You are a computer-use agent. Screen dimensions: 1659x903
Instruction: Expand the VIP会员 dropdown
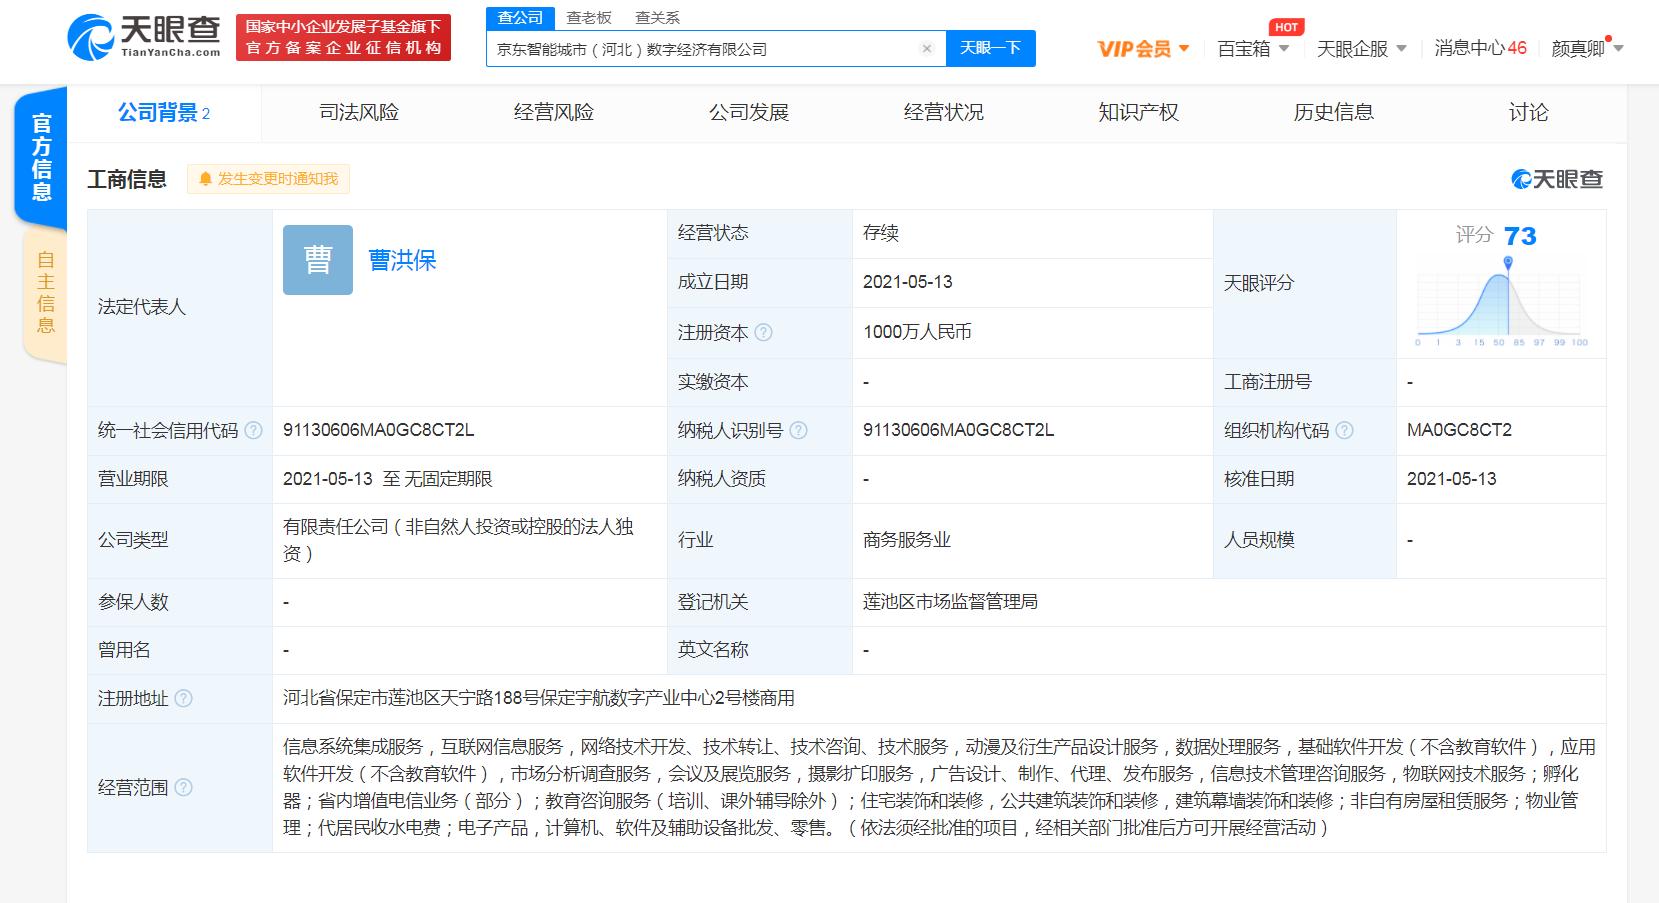pos(1143,48)
